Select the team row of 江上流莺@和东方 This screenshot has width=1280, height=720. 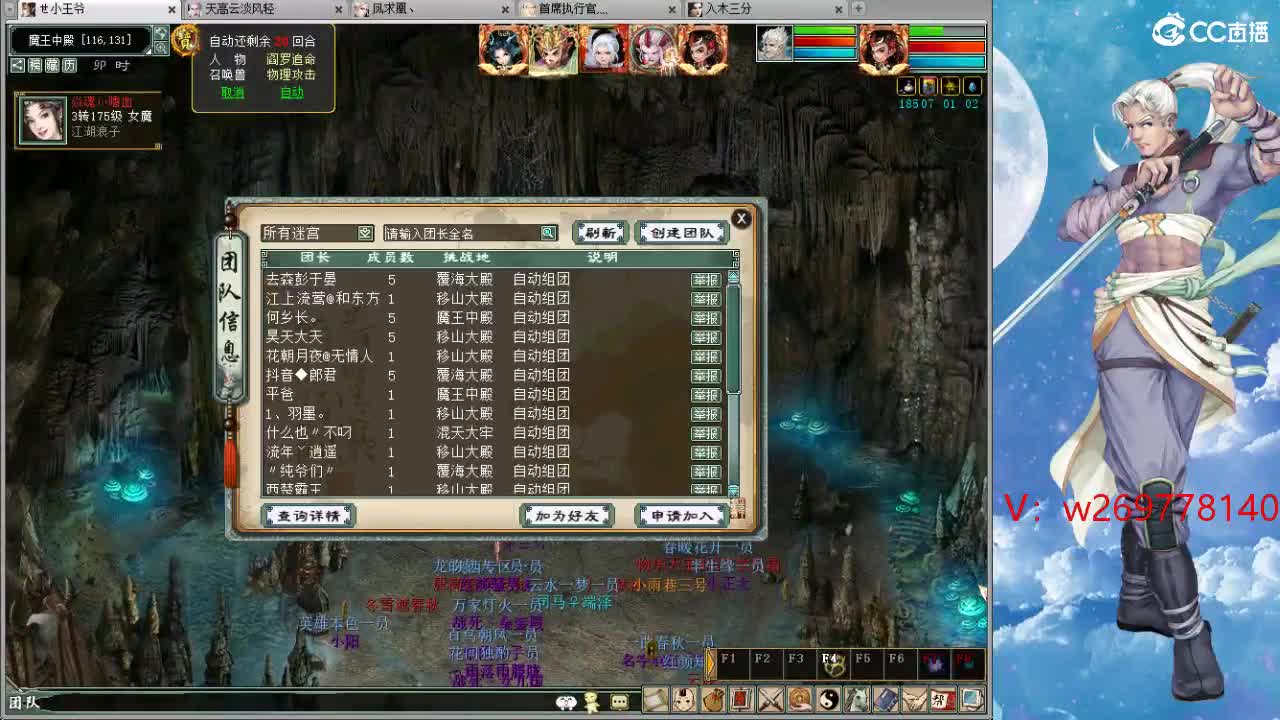point(494,299)
